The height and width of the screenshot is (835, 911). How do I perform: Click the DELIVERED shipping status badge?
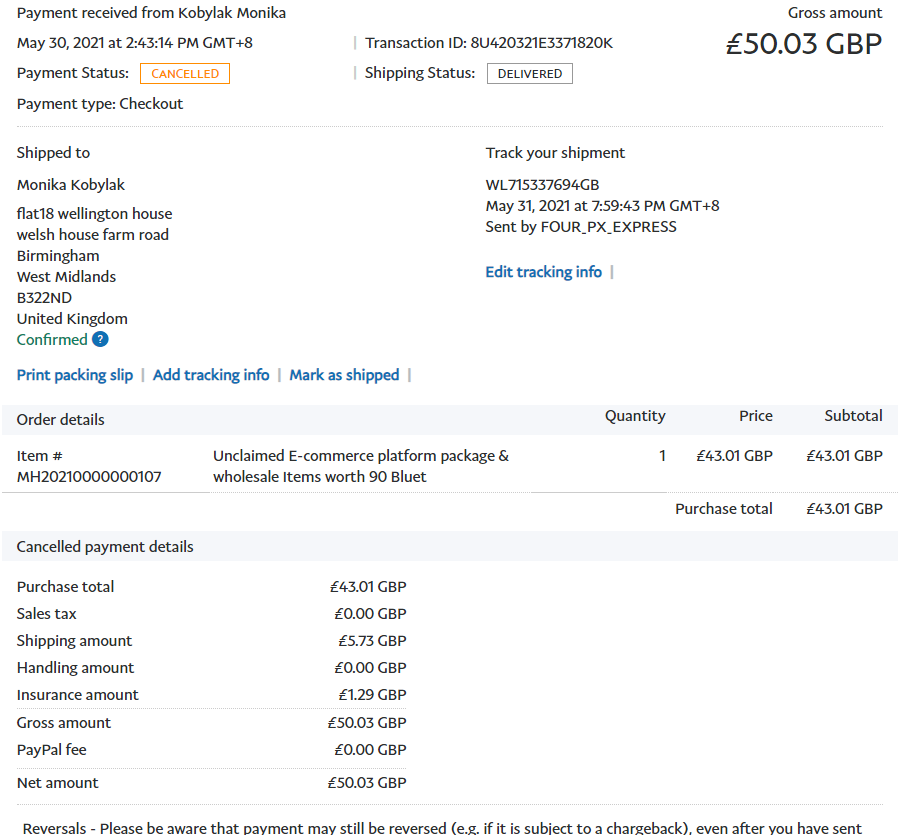click(x=529, y=74)
